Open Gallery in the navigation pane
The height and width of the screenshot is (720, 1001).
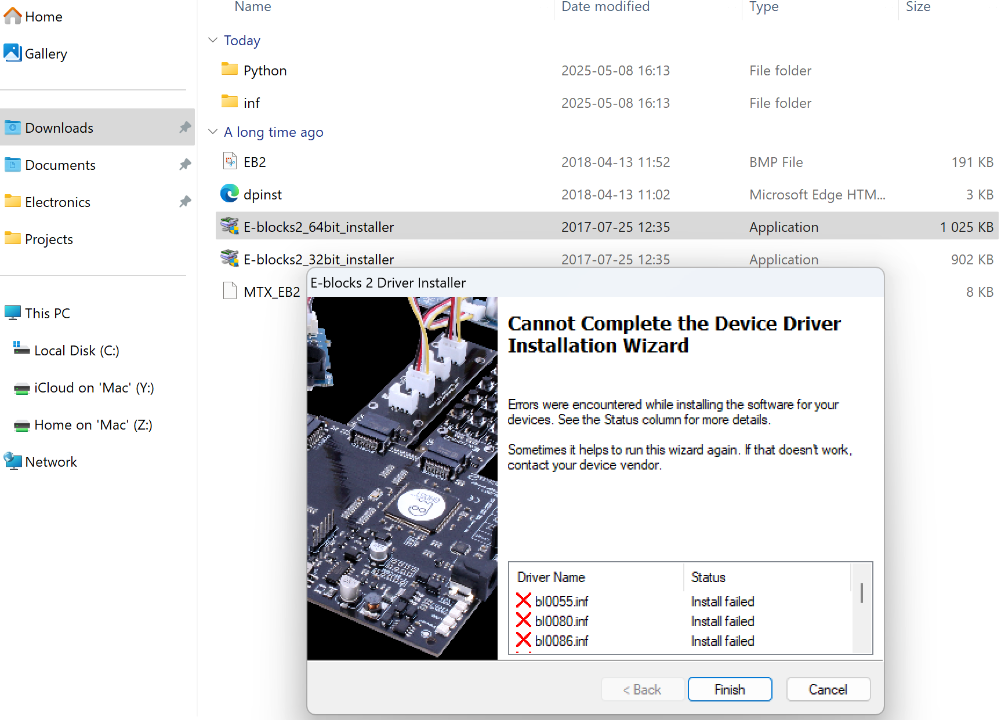pos(46,54)
